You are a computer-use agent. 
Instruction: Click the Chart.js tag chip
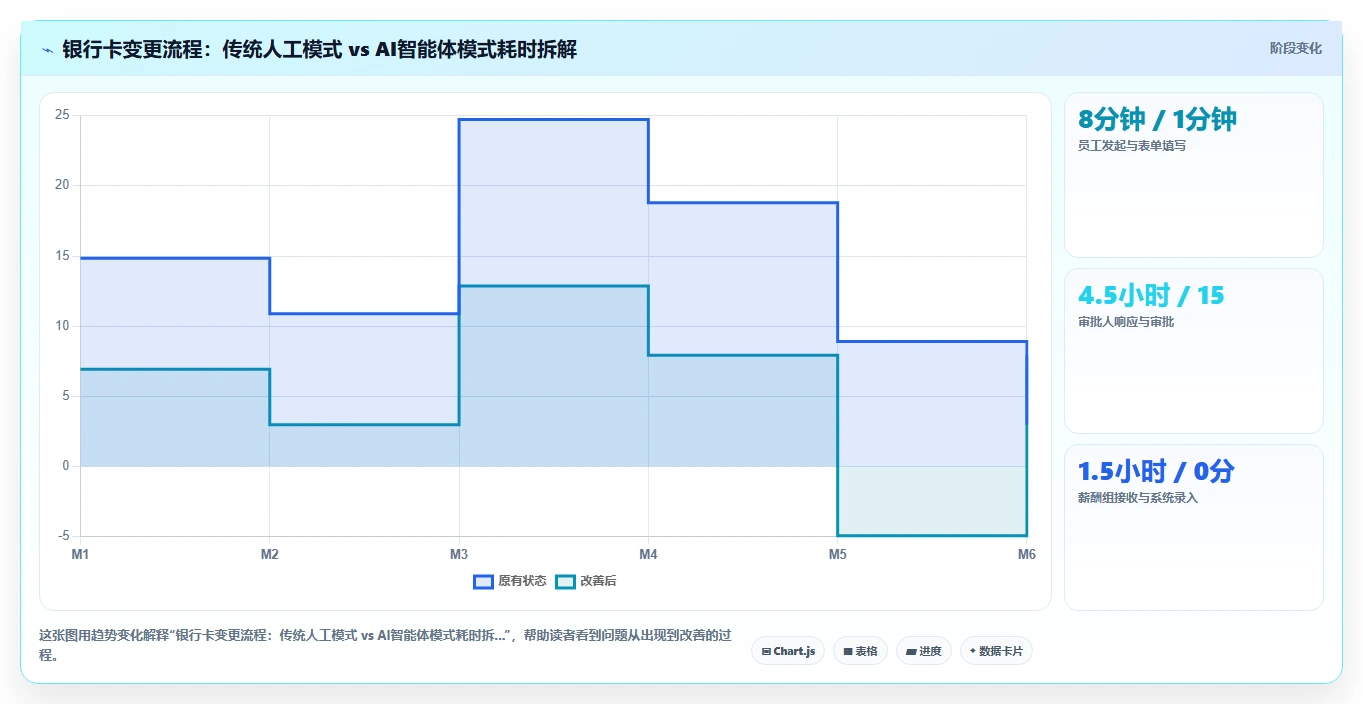click(x=788, y=651)
